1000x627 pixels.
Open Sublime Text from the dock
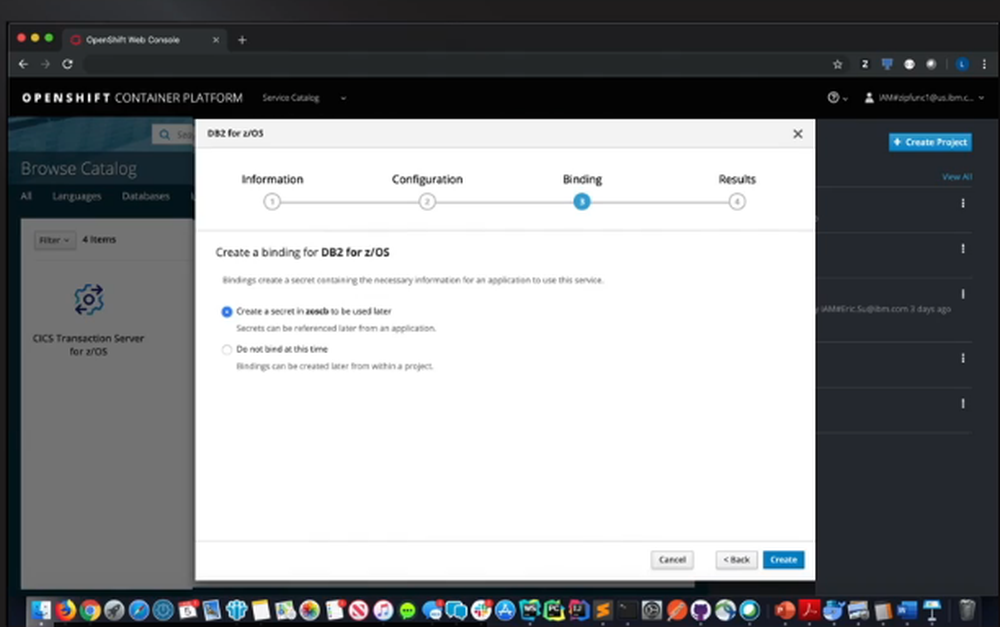coord(602,610)
